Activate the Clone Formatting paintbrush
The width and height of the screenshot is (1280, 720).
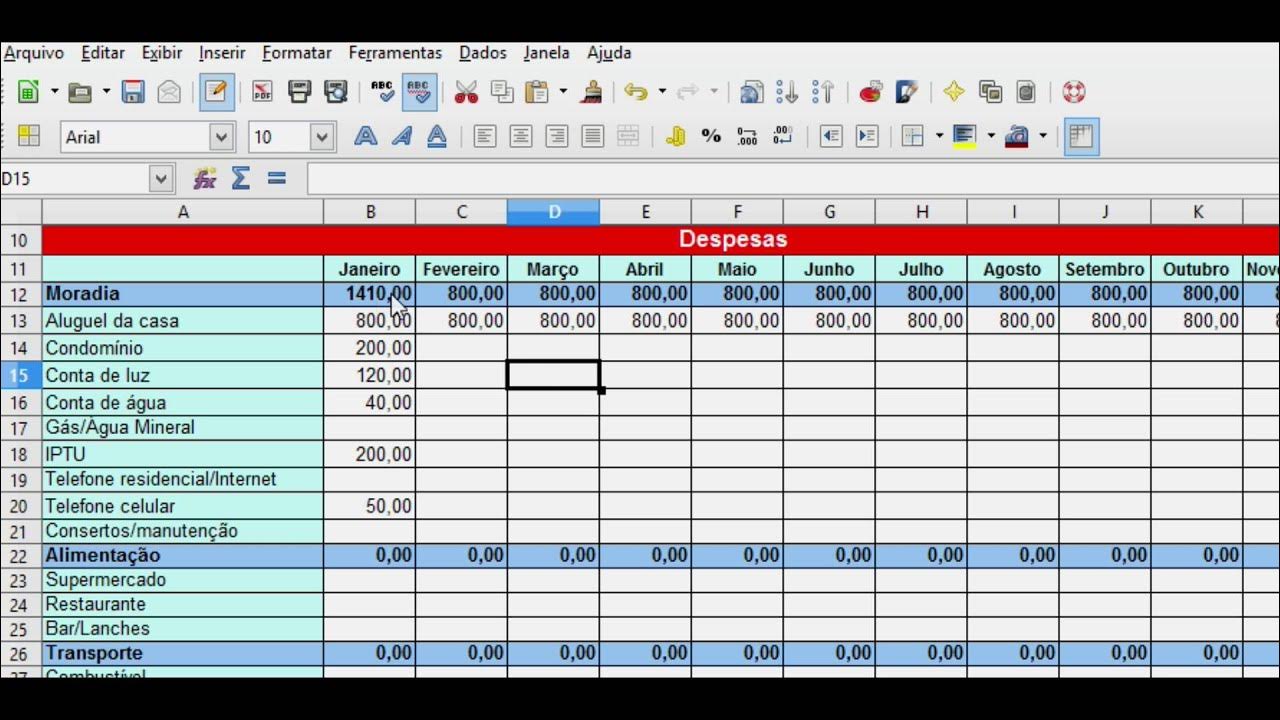(x=592, y=91)
